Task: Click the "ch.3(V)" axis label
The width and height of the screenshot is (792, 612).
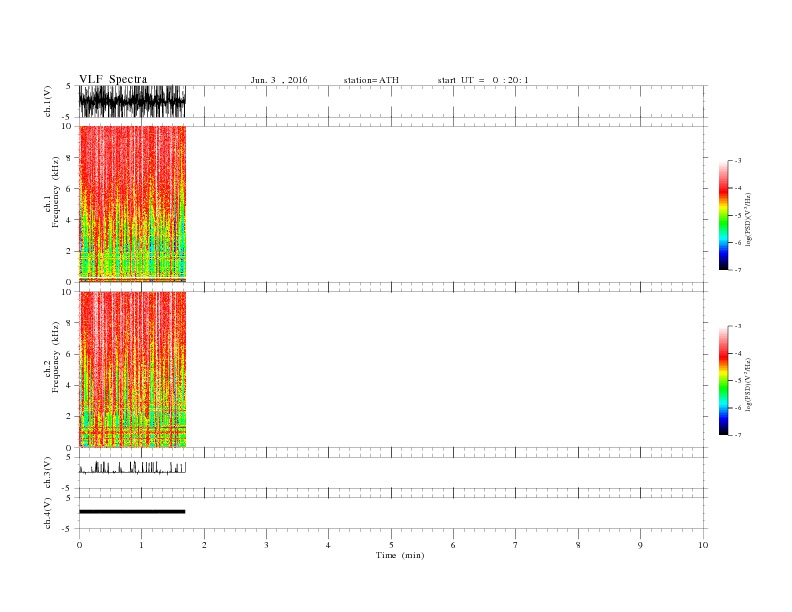Action: coord(48,473)
